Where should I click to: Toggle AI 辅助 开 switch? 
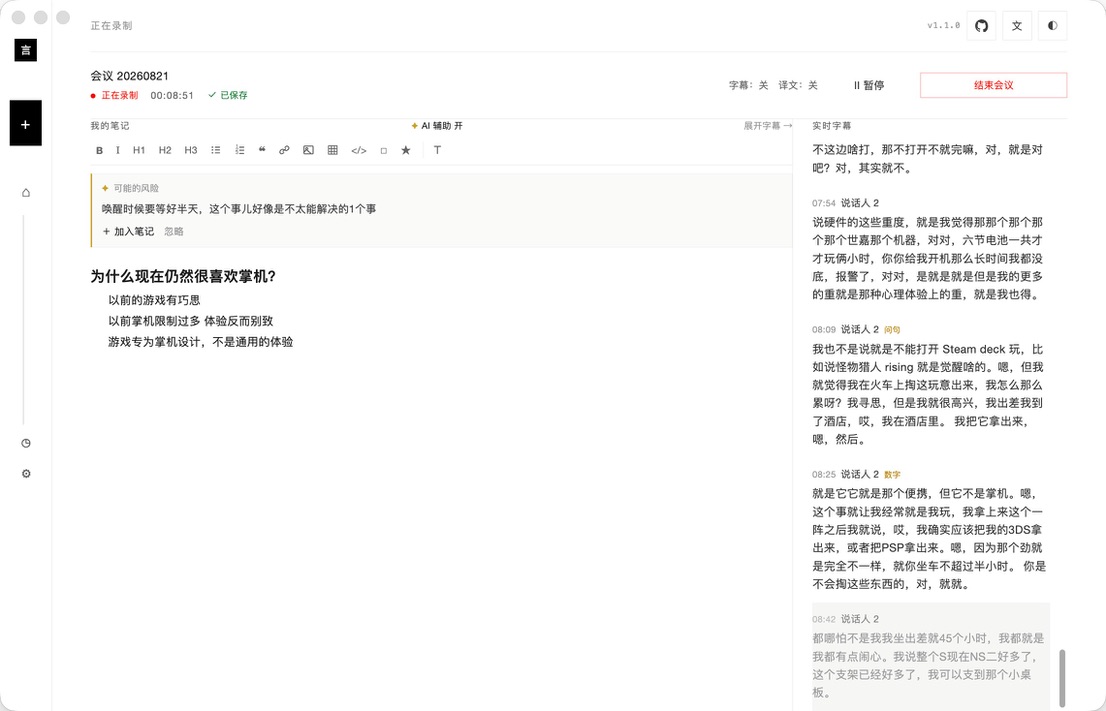(437, 126)
